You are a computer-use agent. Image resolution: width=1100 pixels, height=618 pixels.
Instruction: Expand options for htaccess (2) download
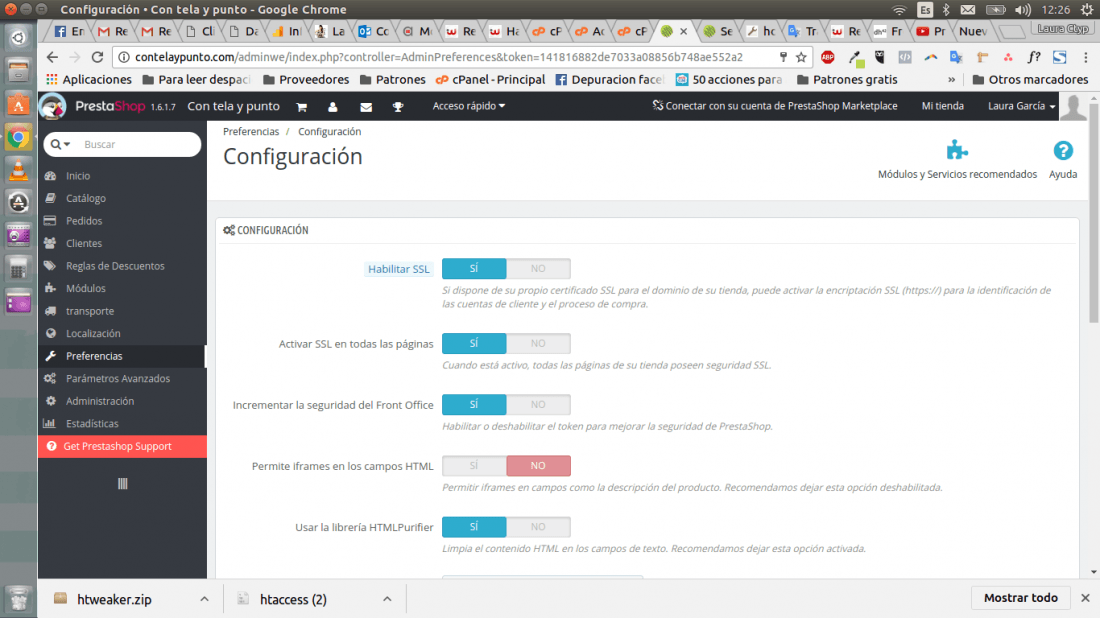pyautogui.click(x=387, y=599)
